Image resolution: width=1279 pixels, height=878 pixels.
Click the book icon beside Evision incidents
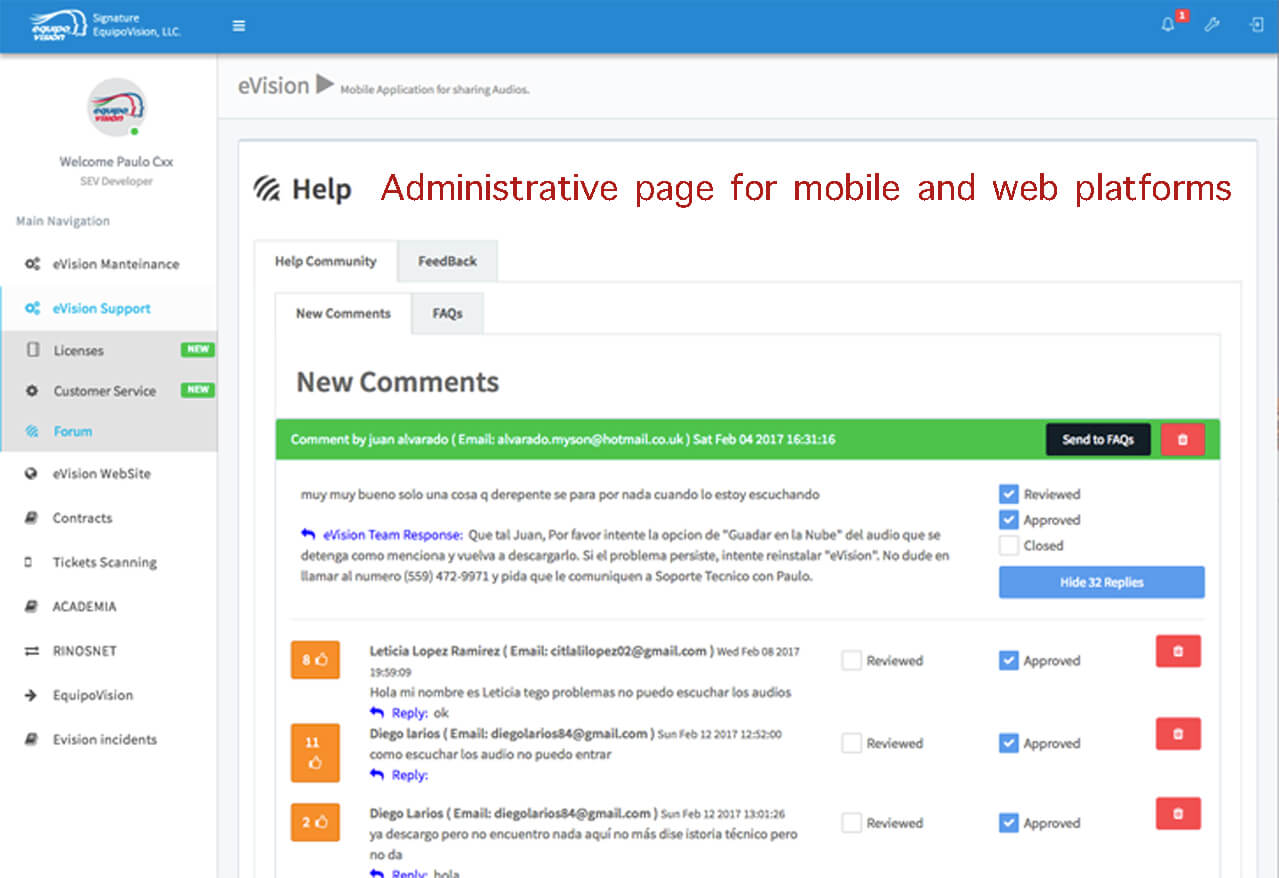tap(31, 739)
